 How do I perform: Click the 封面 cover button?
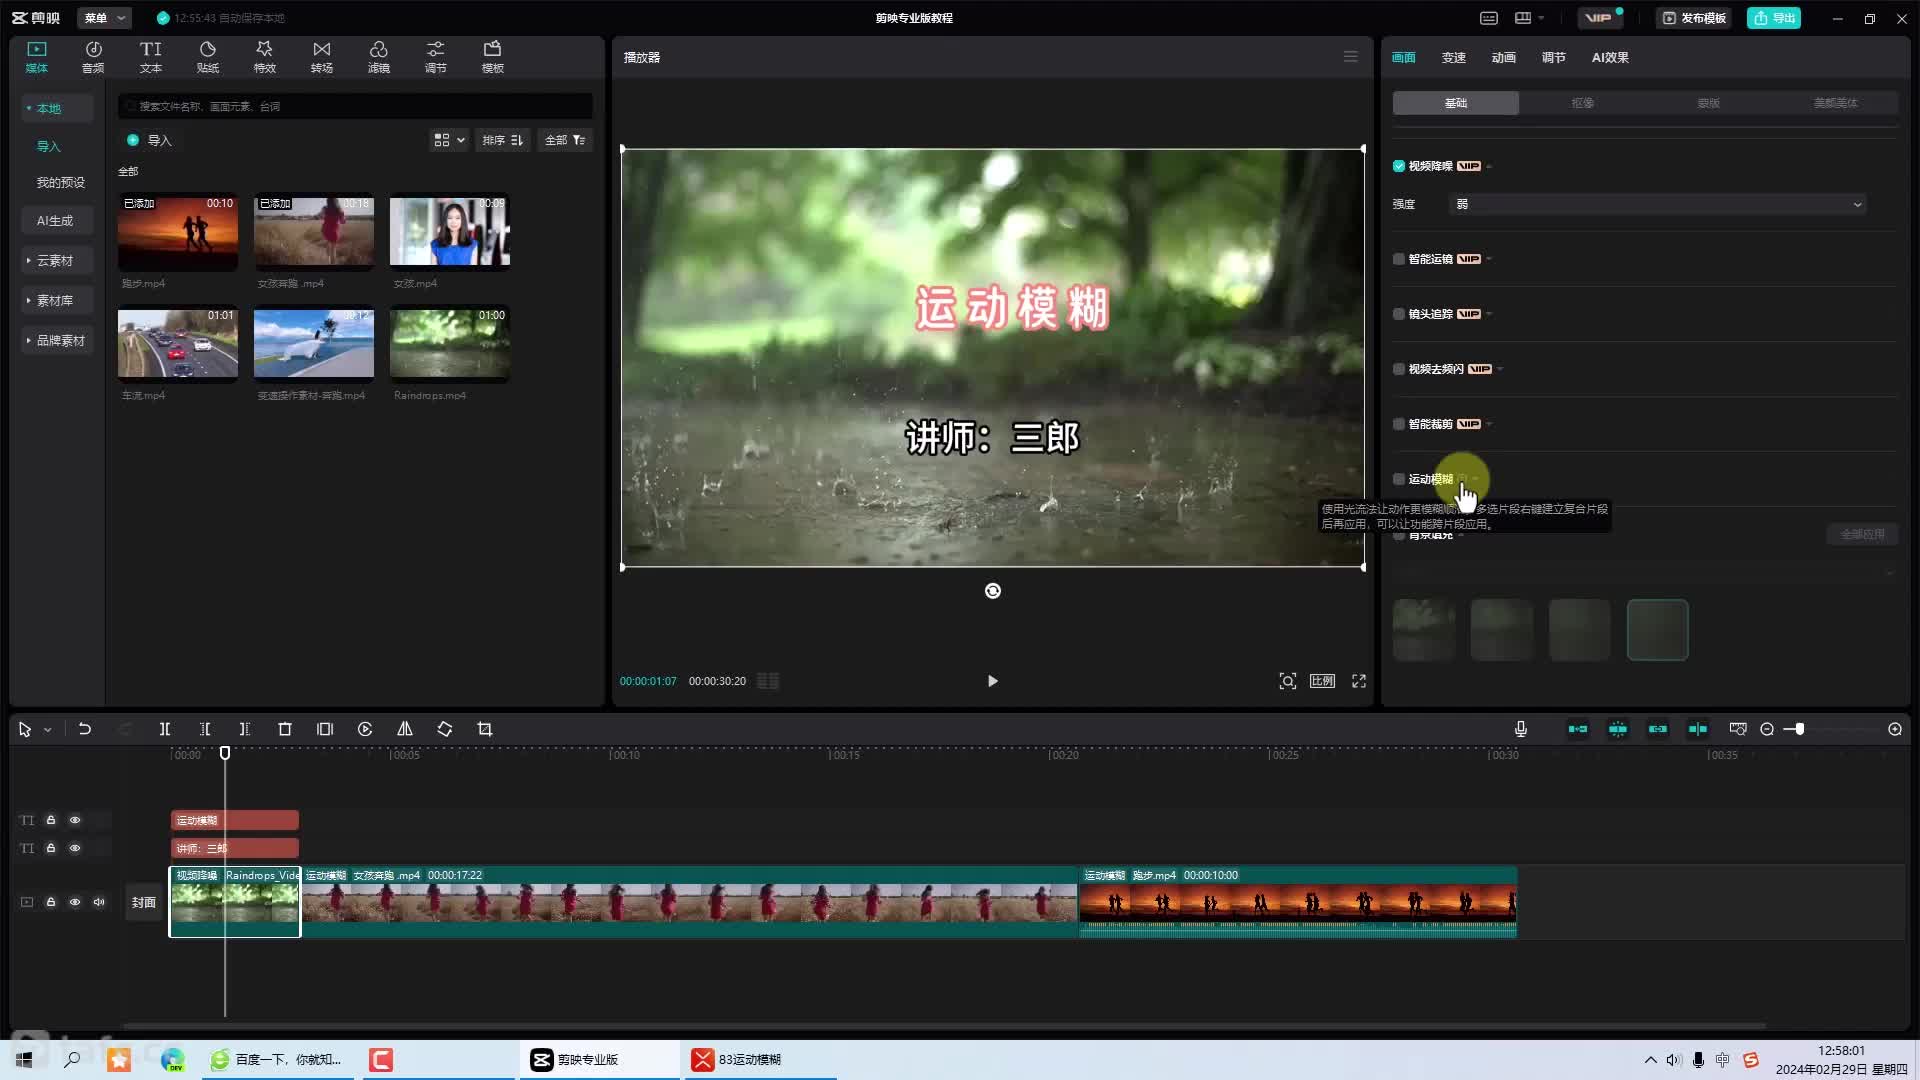click(x=144, y=902)
